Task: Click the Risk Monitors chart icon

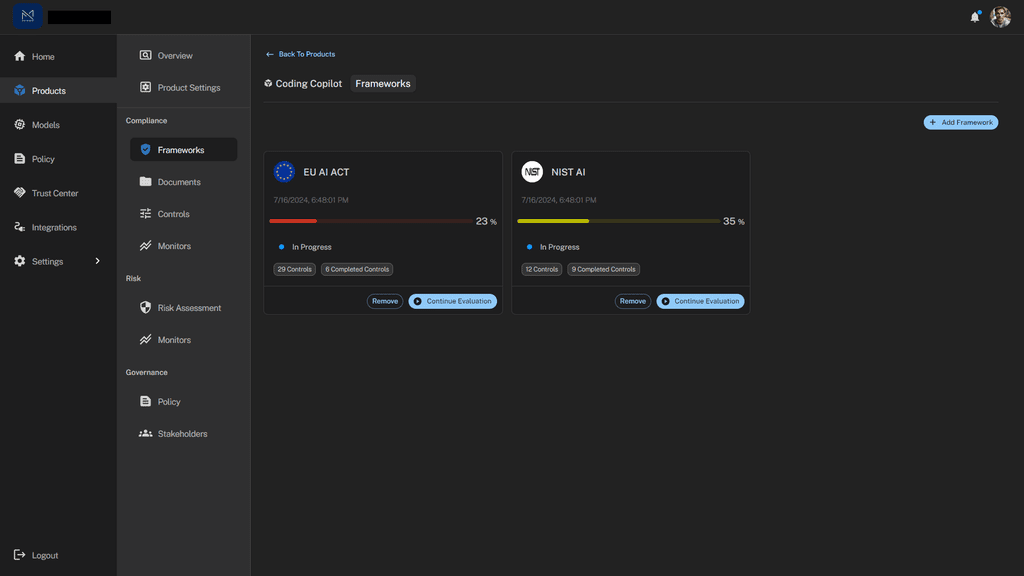Action: (x=145, y=339)
